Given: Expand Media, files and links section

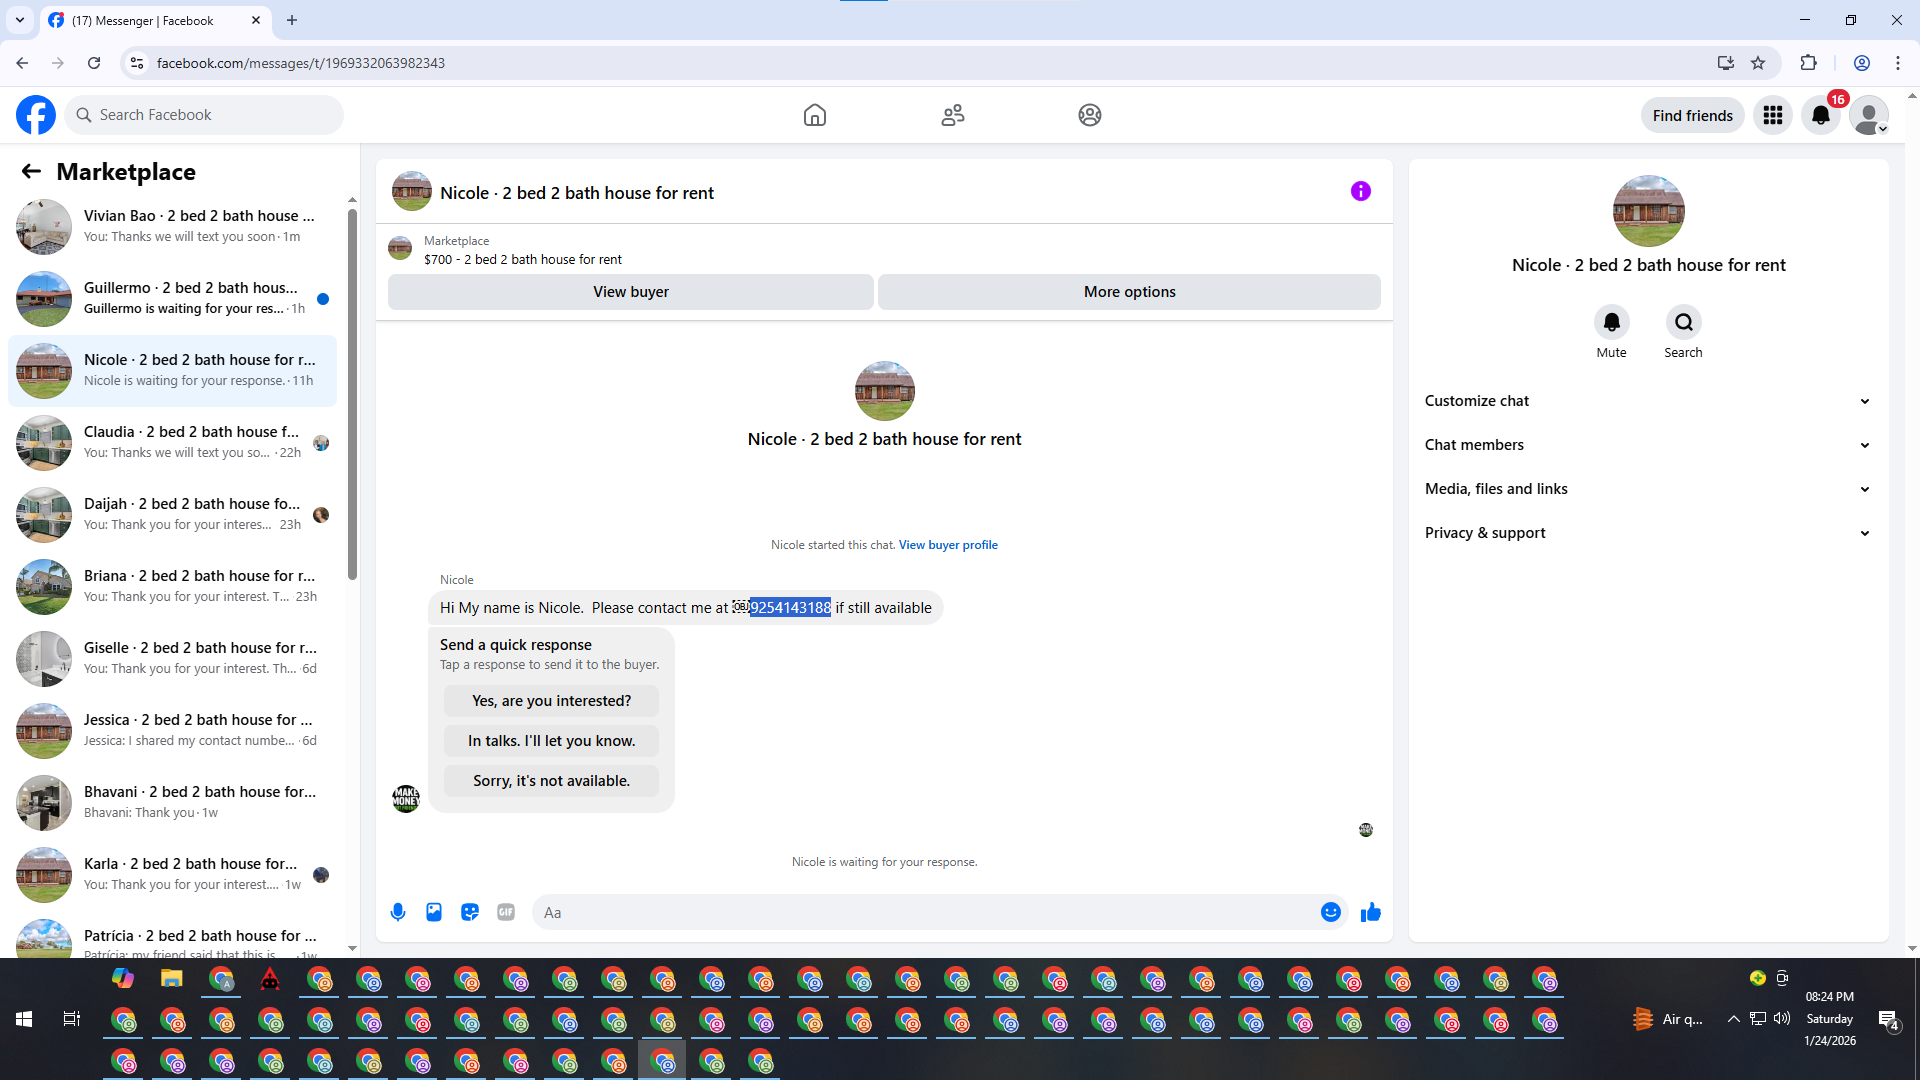Looking at the screenshot, I should tap(1647, 489).
